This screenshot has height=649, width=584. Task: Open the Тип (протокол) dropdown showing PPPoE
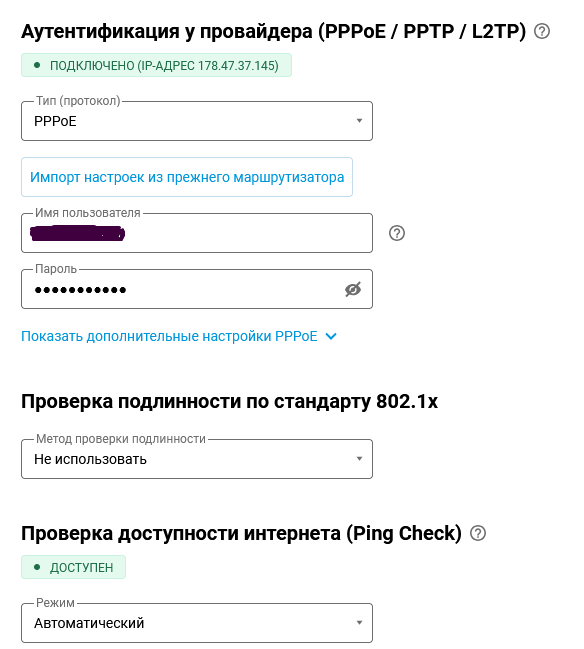point(197,121)
